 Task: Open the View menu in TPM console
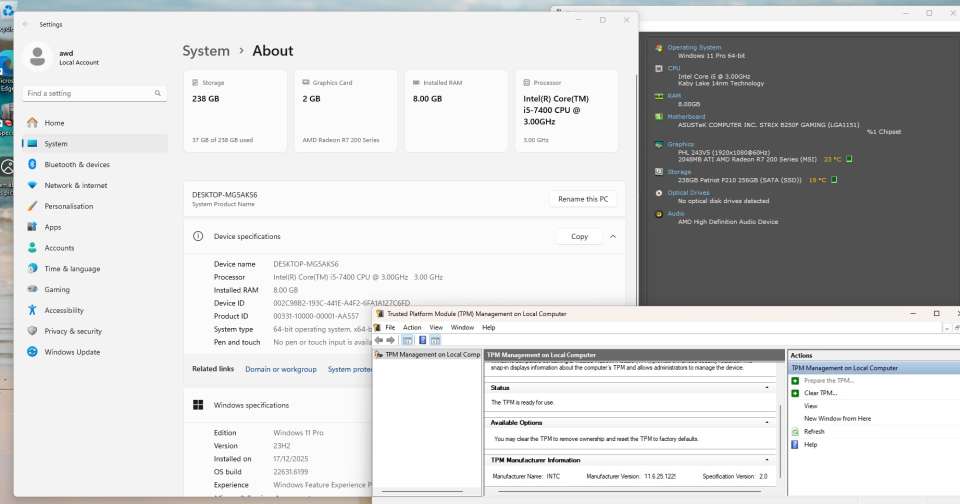tap(436, 327)
